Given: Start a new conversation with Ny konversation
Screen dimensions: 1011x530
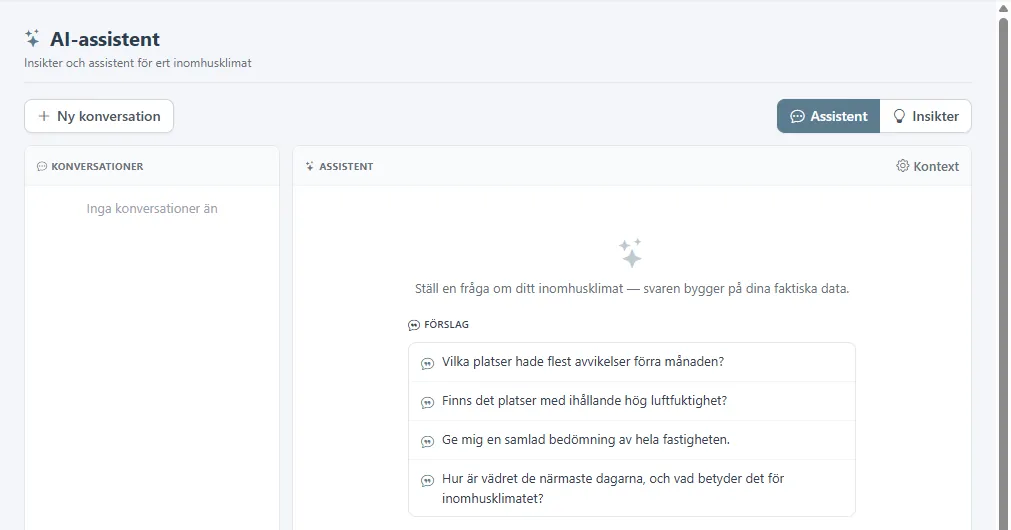Looking at the screenshot, I should (x=99, y=116).
